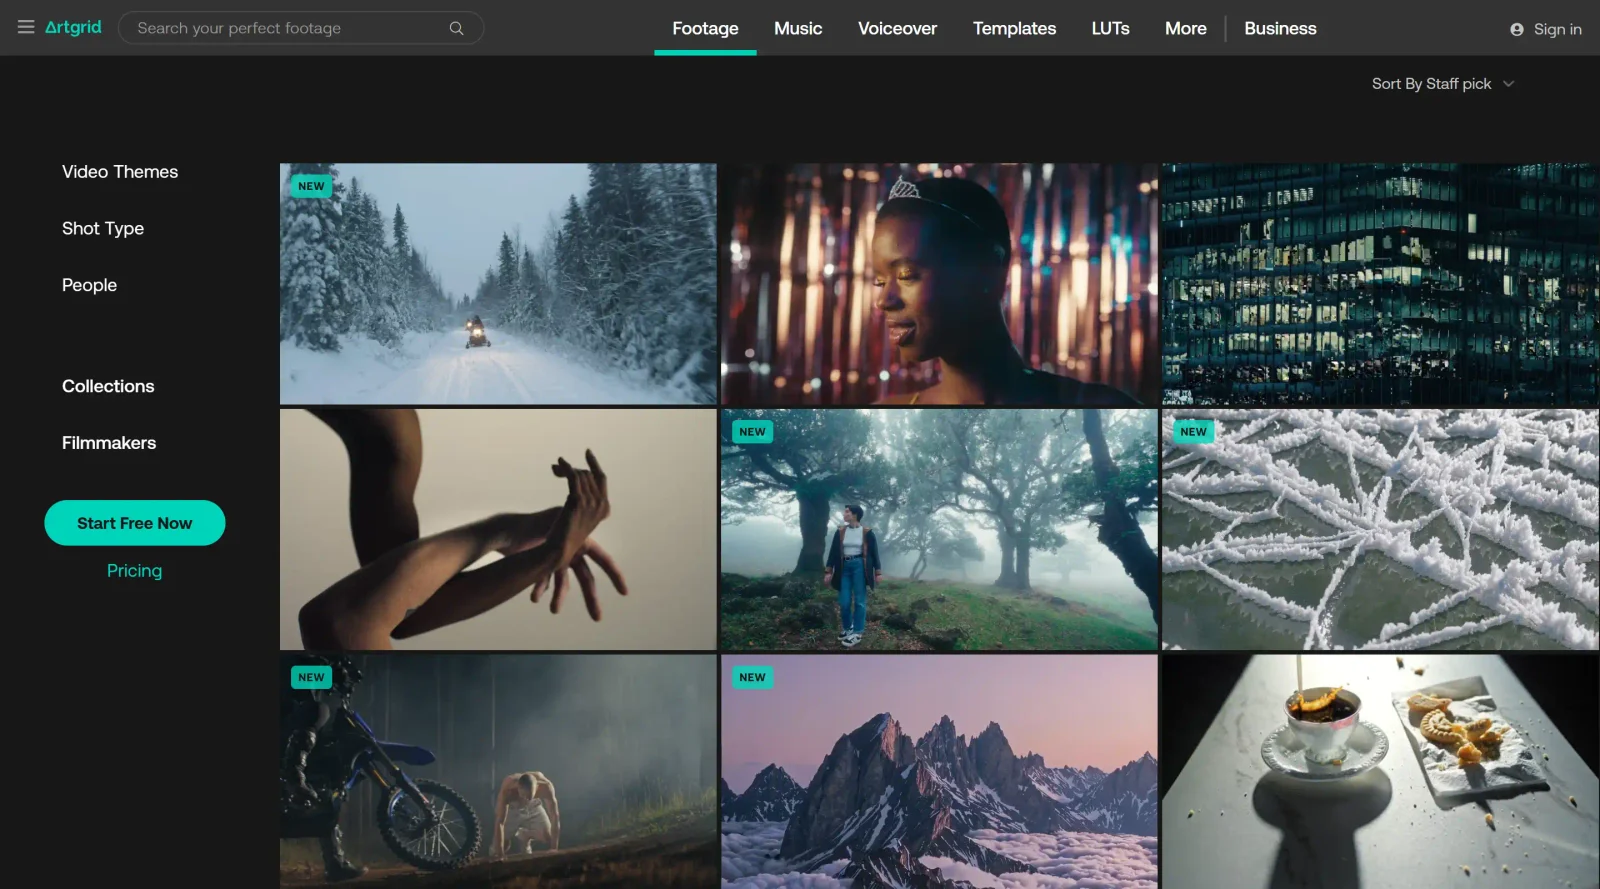Viewport: 1600px width, 889px height.
Task: Click the Sign in link
Action: tap(1557, 29)
